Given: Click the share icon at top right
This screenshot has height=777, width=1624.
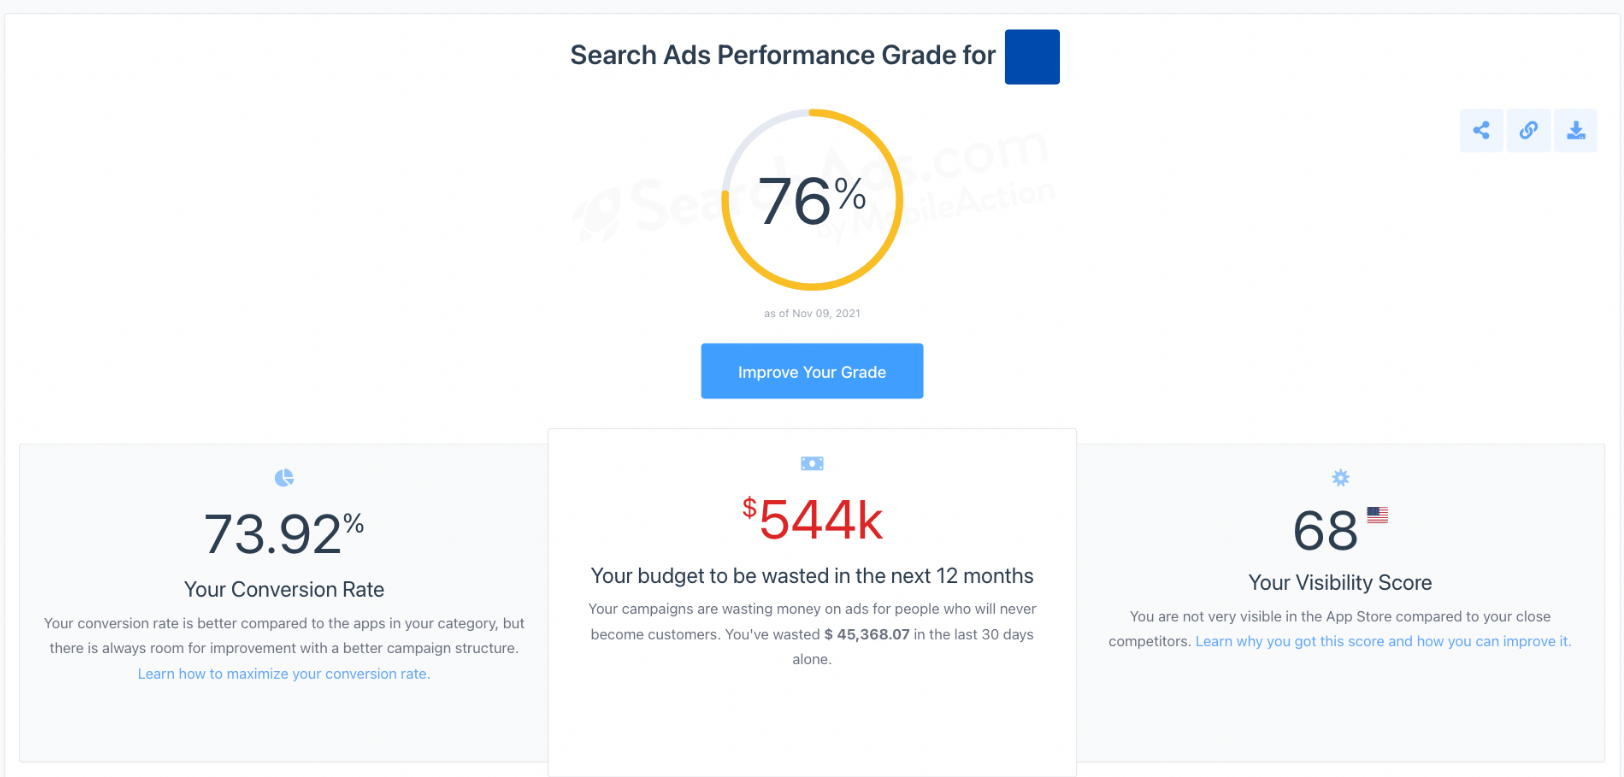Looking at the screenshot, I should (1481, 130).
